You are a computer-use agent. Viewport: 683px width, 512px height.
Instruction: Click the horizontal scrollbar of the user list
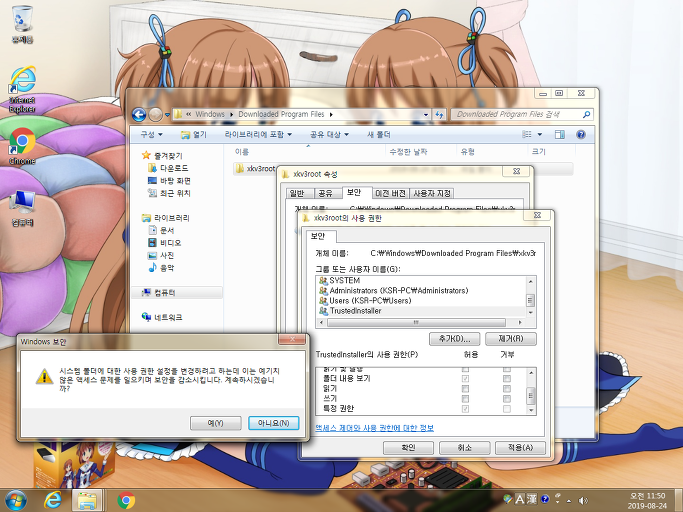click(416, 323)
